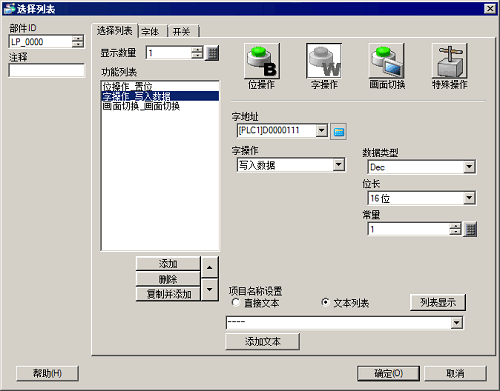The height and width of the screenshot is (391, 500).
Task: Select the 画面切换 screen change icon
Action: tap(387, 61)
